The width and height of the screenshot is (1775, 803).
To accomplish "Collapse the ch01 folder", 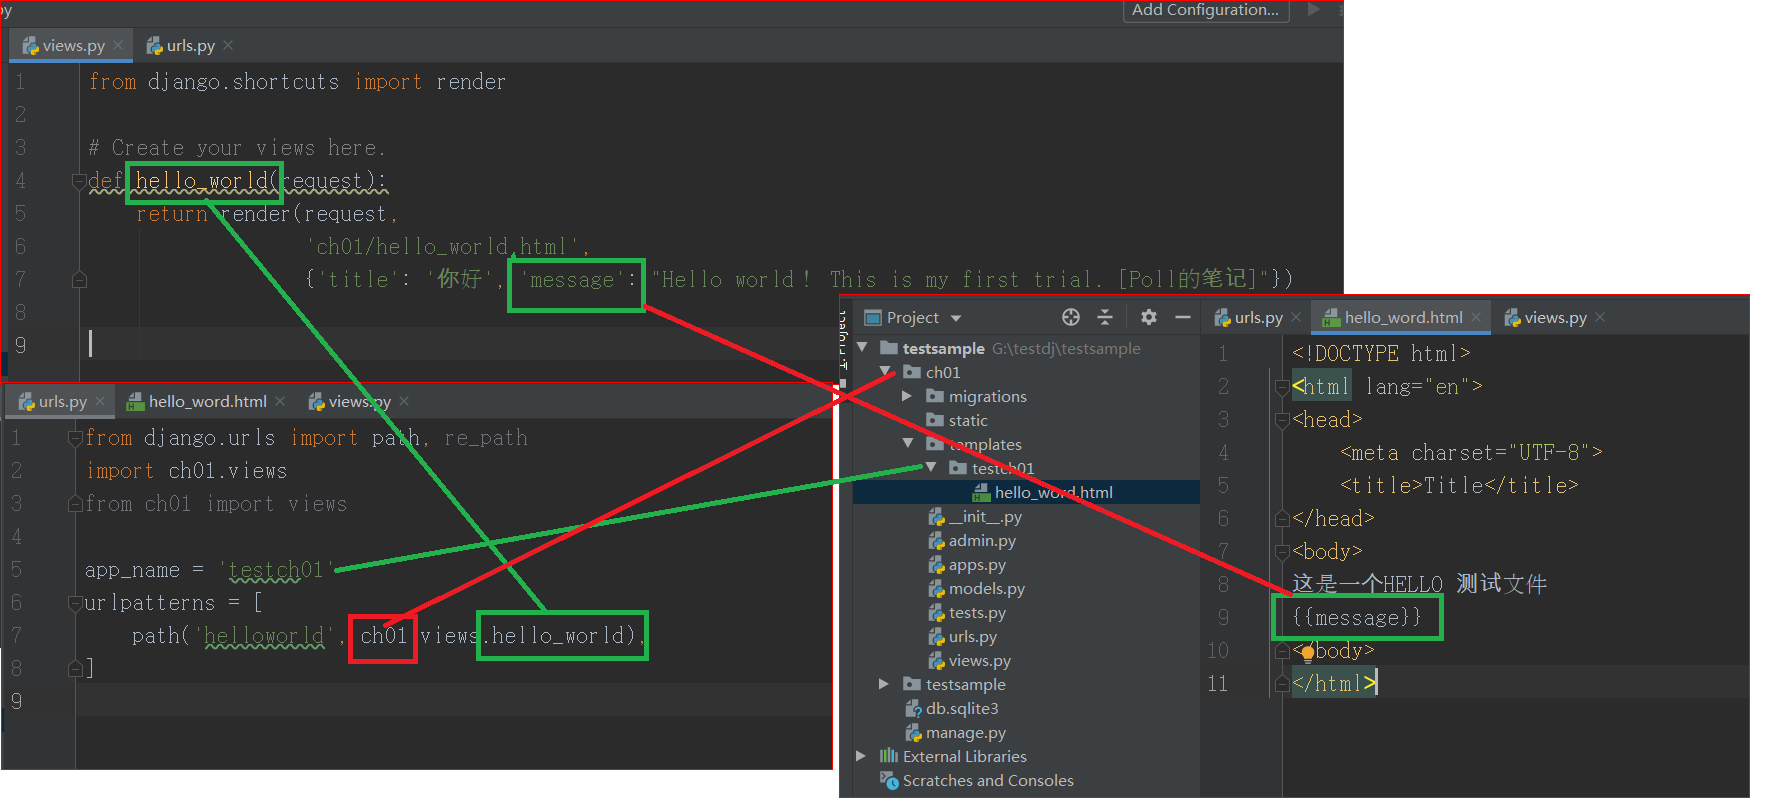I will [x=885, y=372].
